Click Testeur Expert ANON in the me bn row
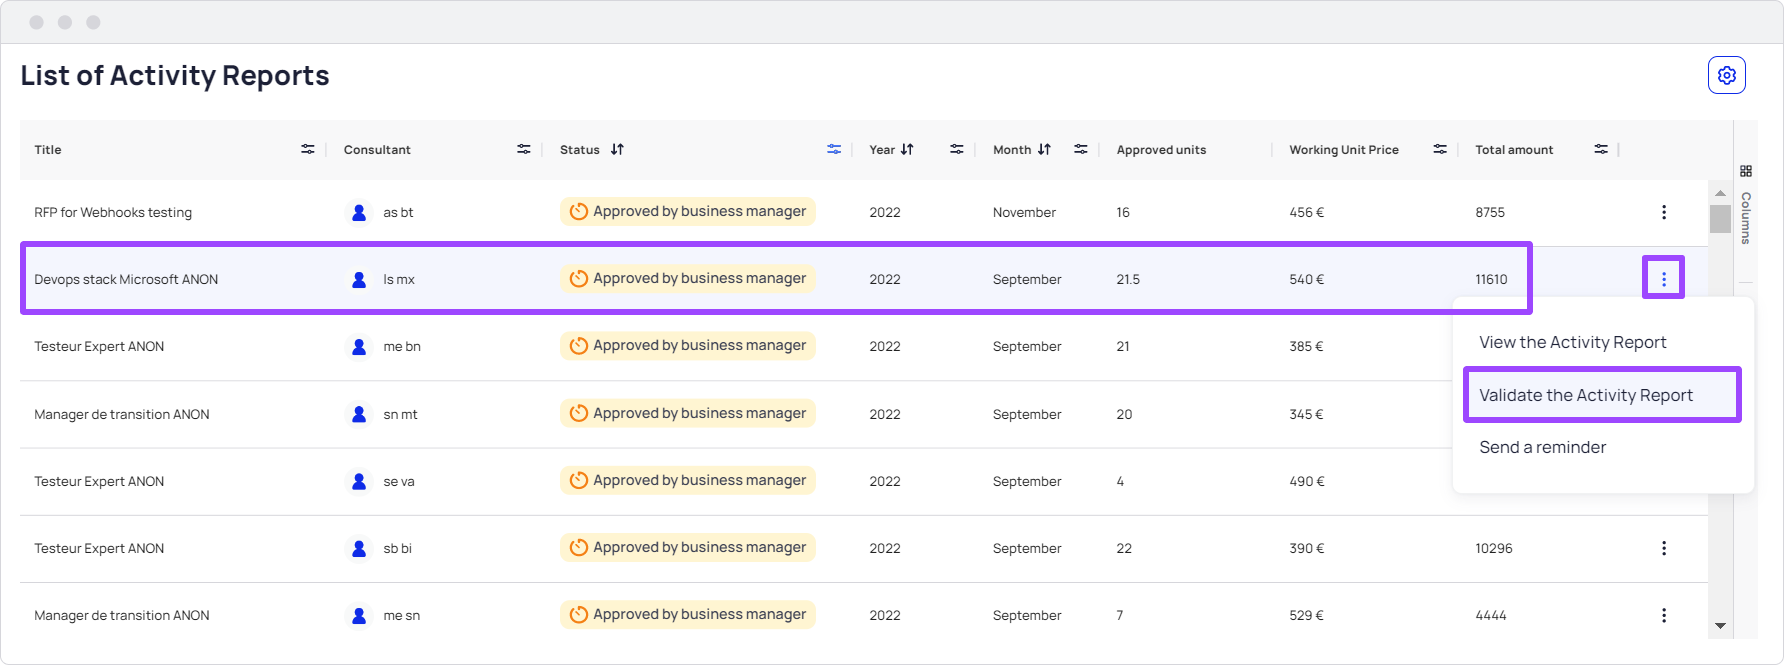 click(99, 346)
